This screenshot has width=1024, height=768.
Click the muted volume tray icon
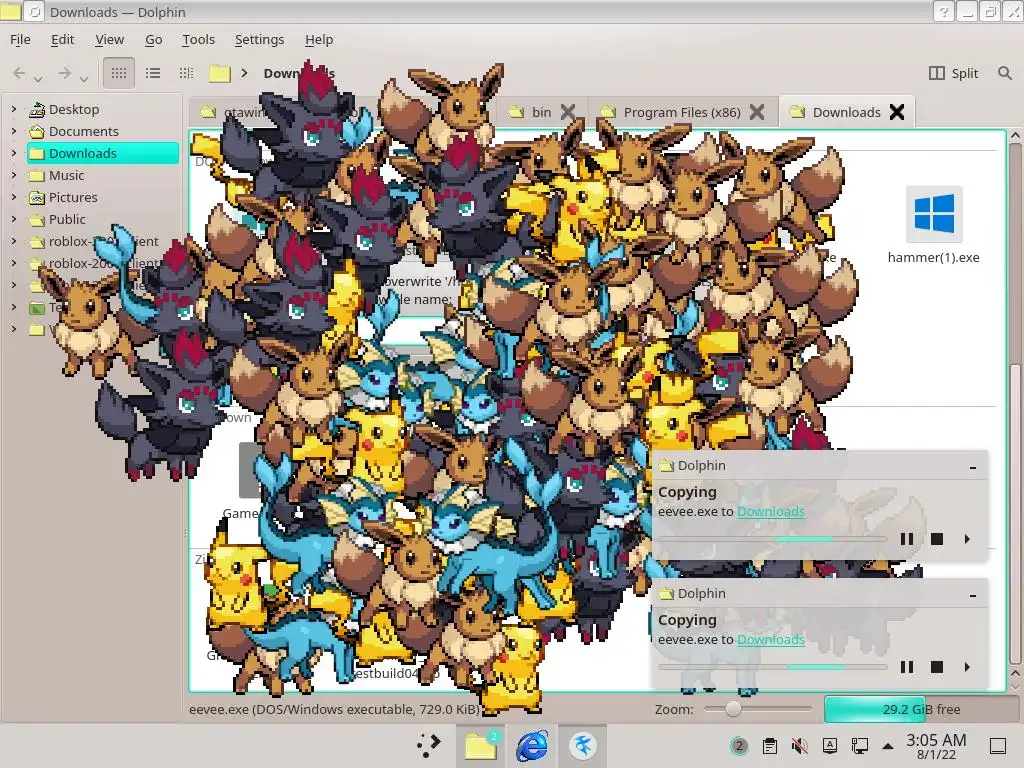click(x=799, y=746)
